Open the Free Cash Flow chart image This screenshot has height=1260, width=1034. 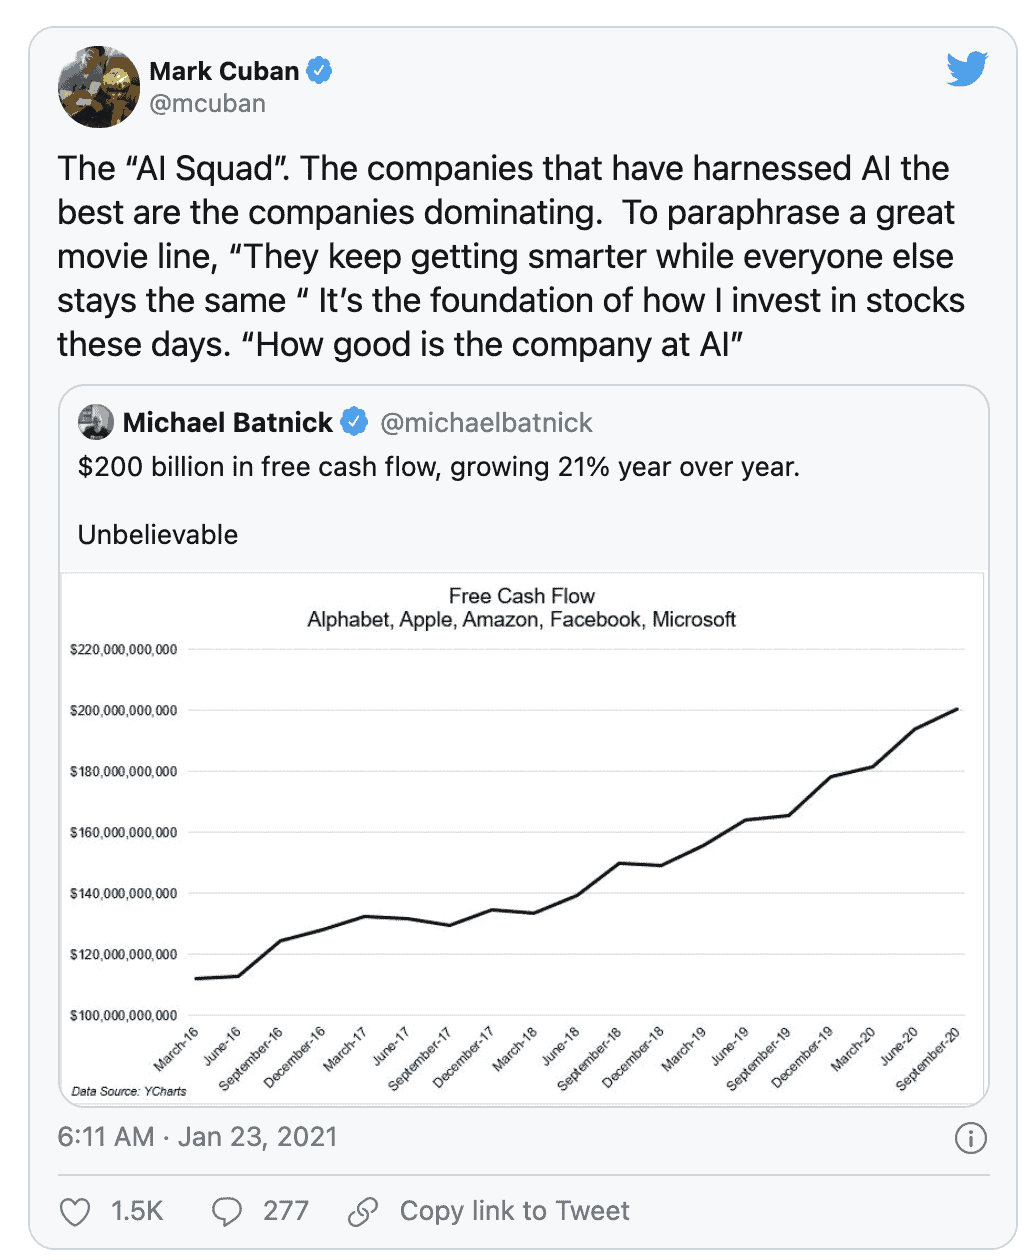click(522, 838)
